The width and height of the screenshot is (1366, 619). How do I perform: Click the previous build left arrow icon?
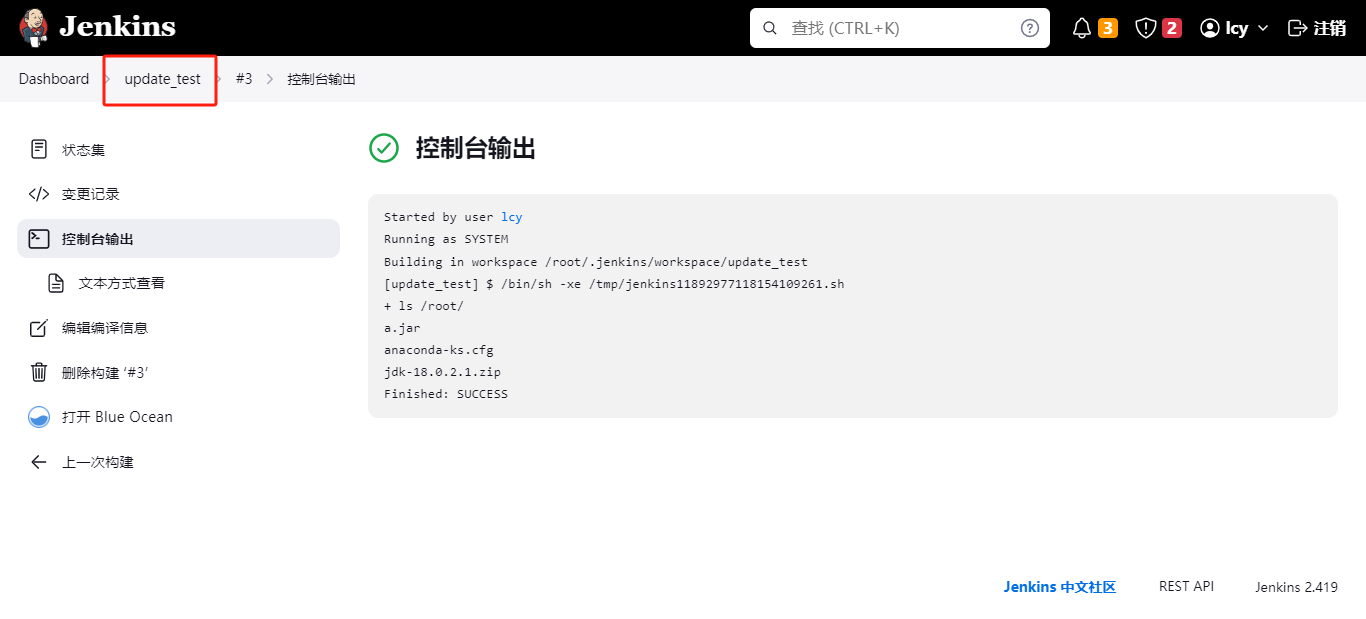(39, 462)
